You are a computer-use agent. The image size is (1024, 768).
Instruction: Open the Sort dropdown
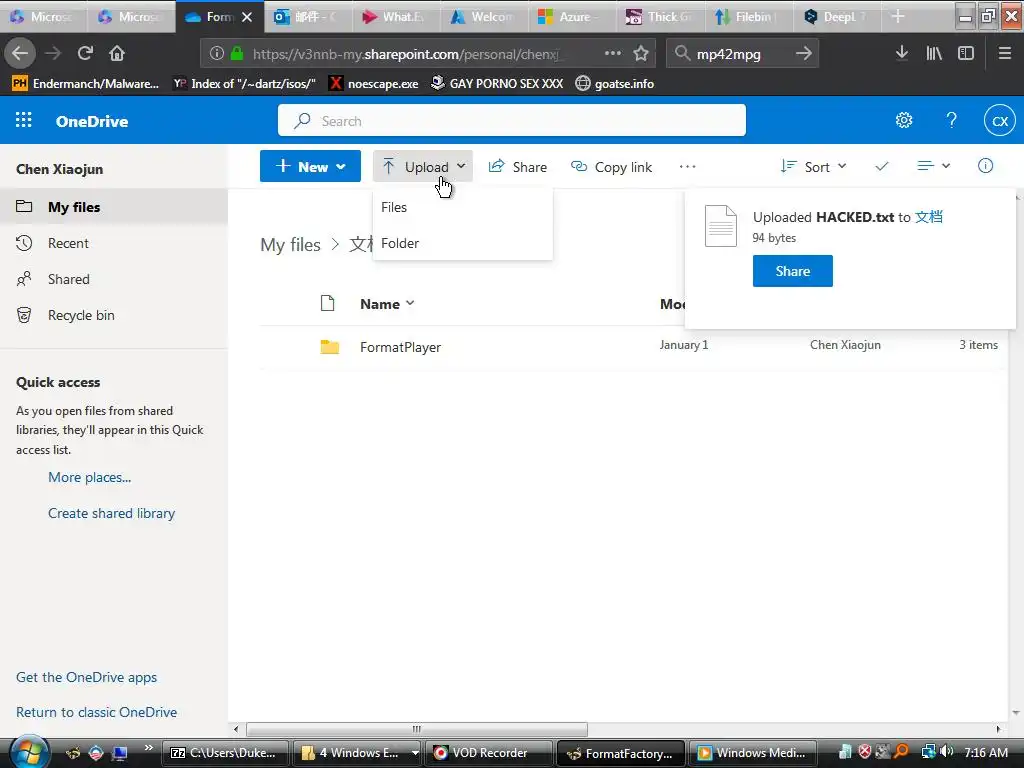tap(814, 167)
